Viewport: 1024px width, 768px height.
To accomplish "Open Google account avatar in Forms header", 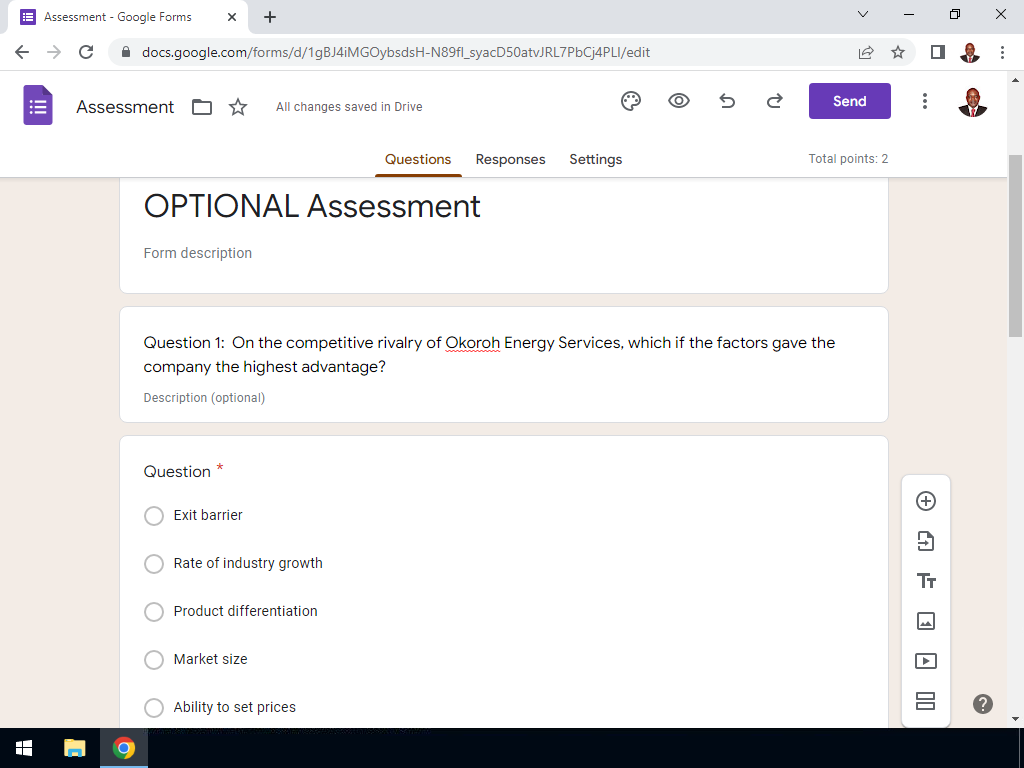I will [x=972, y=102].
